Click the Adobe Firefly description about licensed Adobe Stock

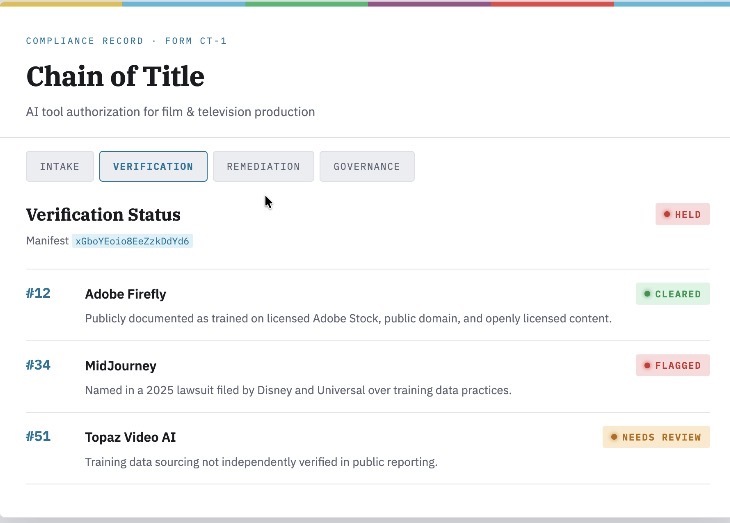(348, 319)
